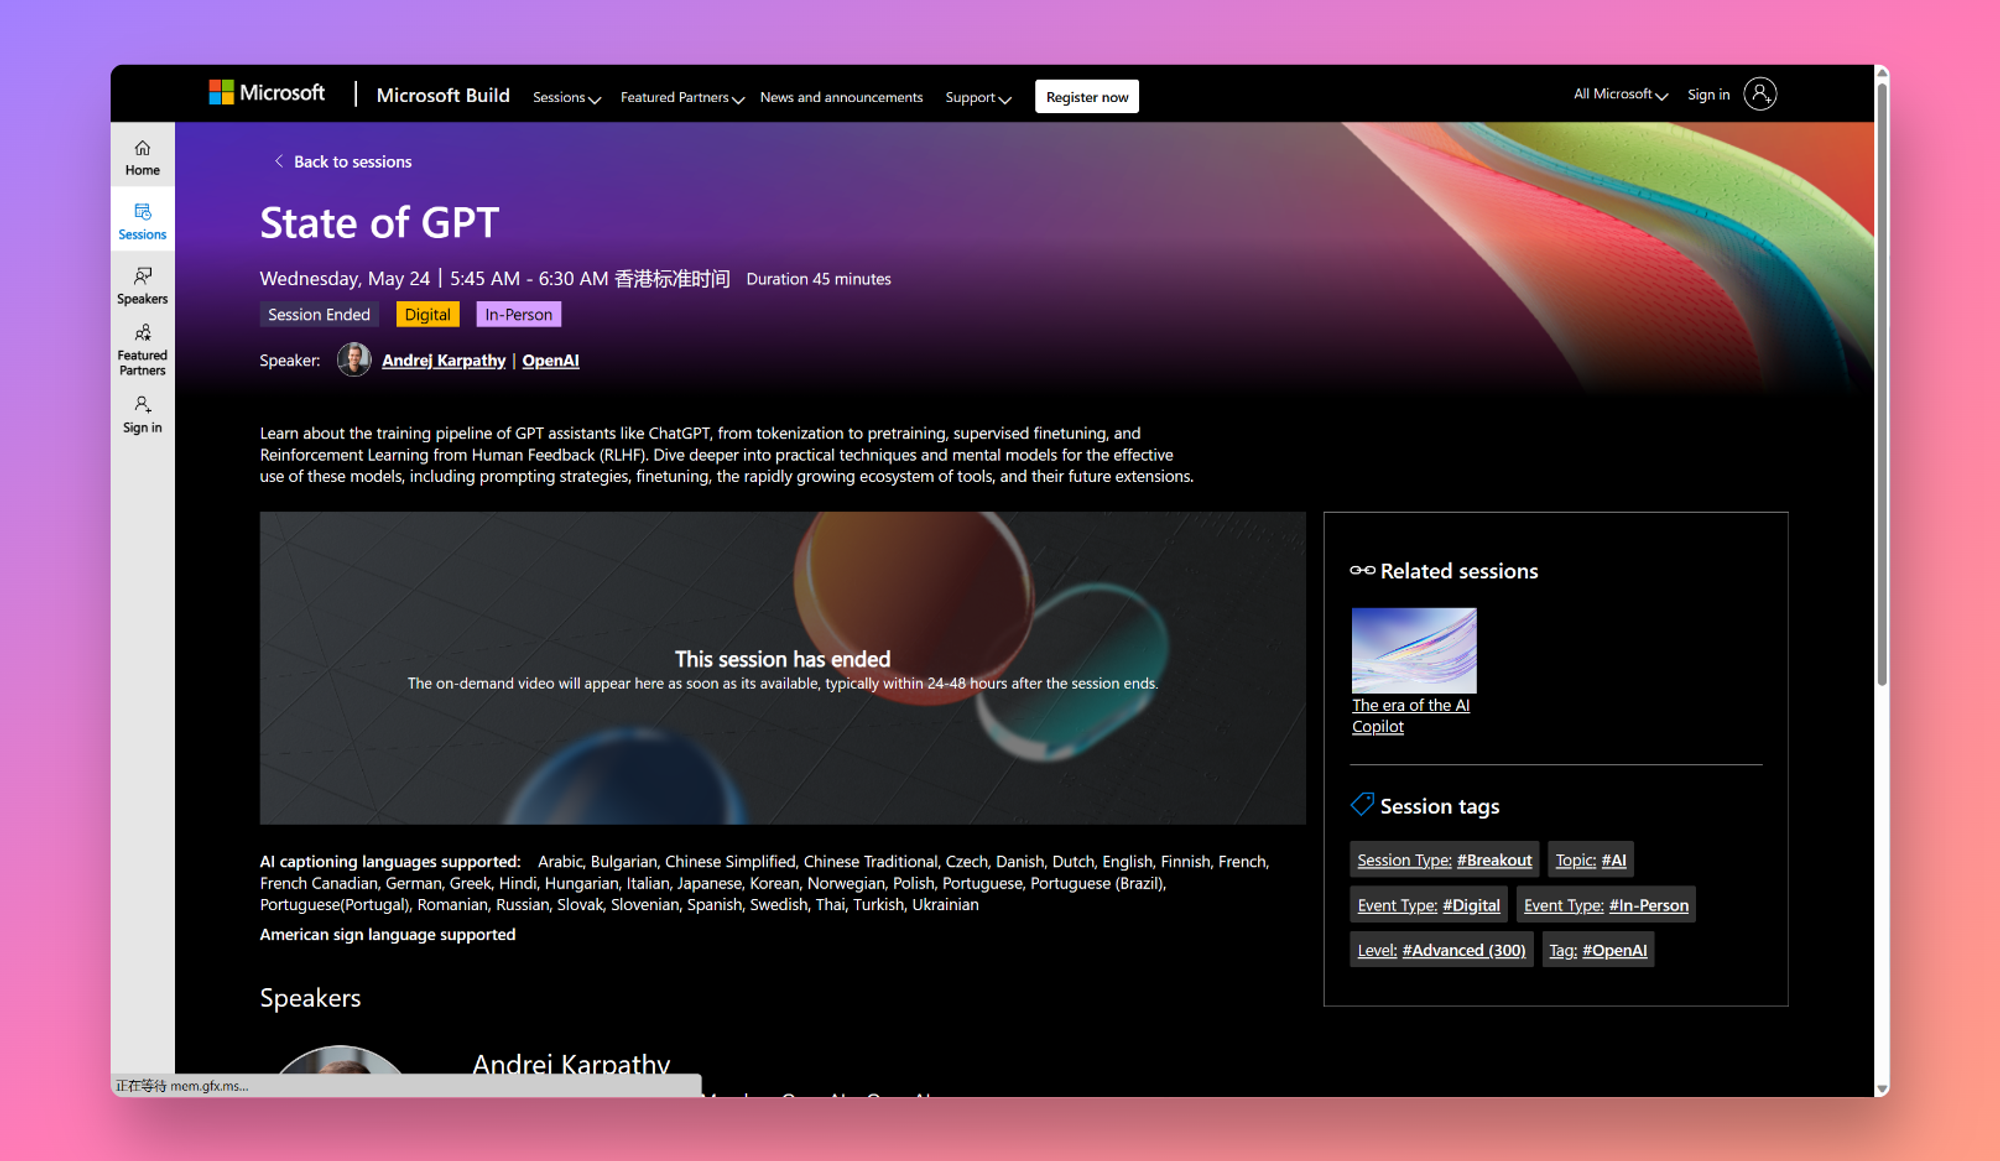Click Andrej Karpathy's small avatar photo
The width and height of the screenshot is (2000, 1161).
coord(353,359)
